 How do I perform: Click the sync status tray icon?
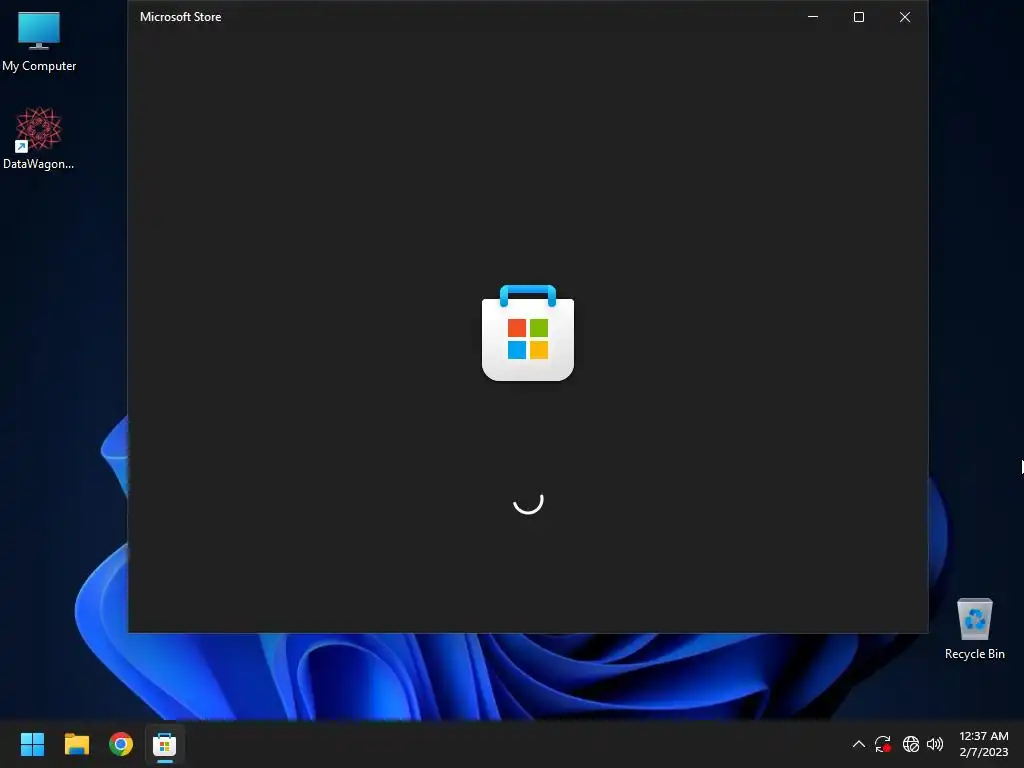pyautogui.click(x=883, y=744)
